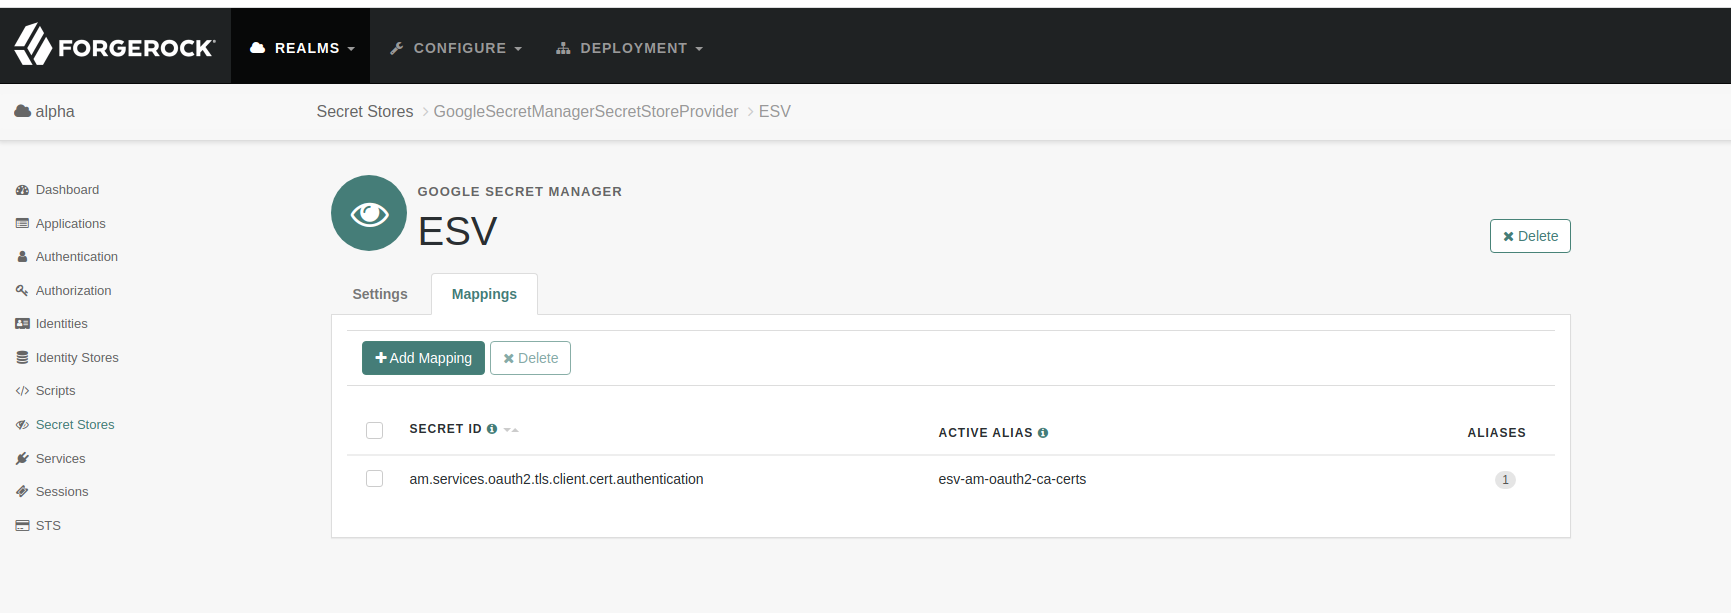1731x613 pixels.
Task: Click the Google Secret Manager heading text
Action: coord(519,191)
